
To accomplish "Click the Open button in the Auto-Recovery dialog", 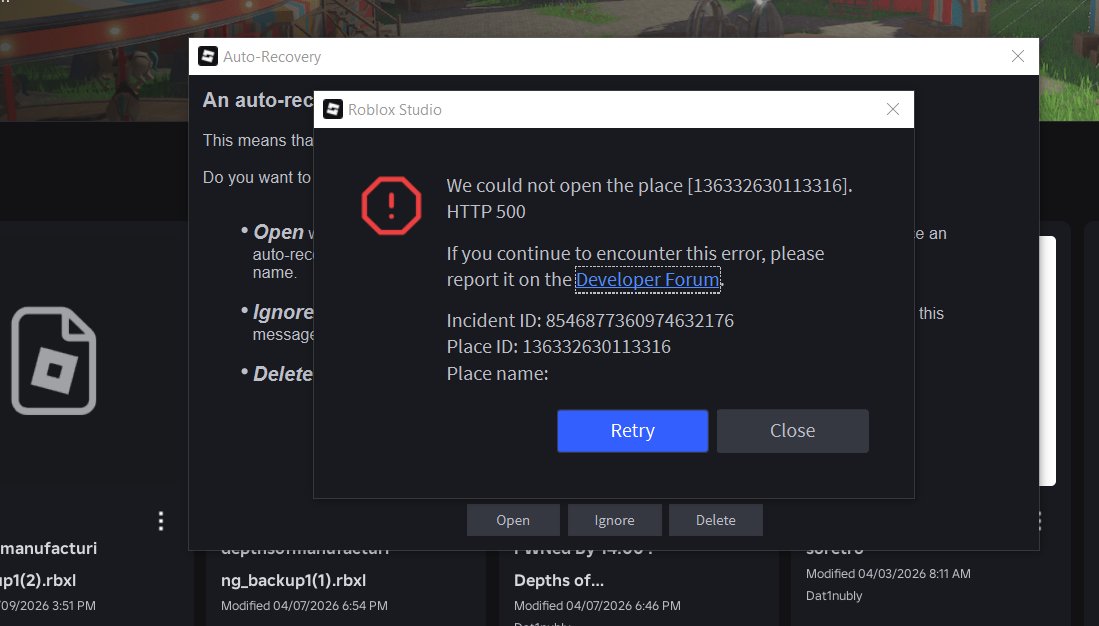I will pos(513,520).
